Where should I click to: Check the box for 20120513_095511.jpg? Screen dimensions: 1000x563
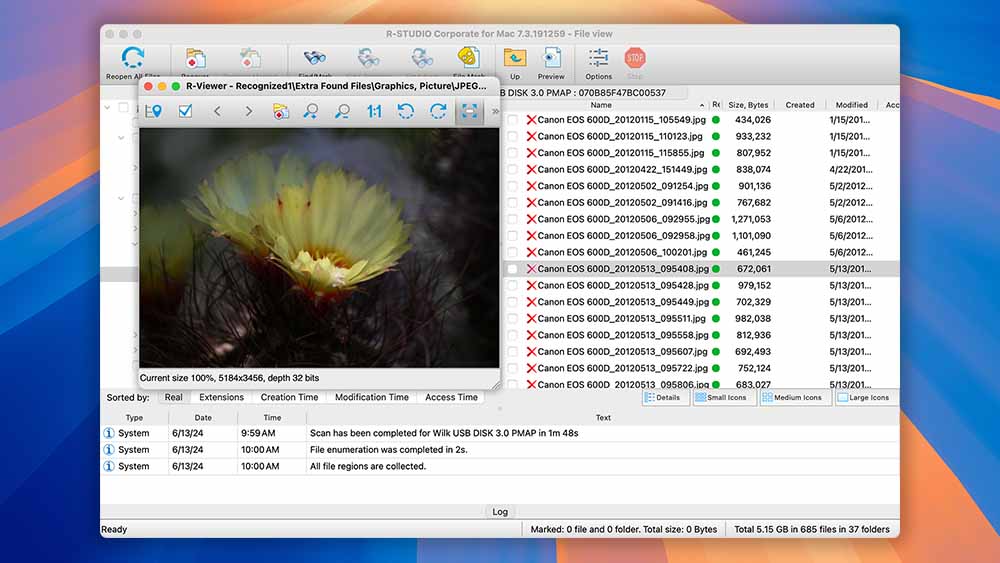point(512,319)
